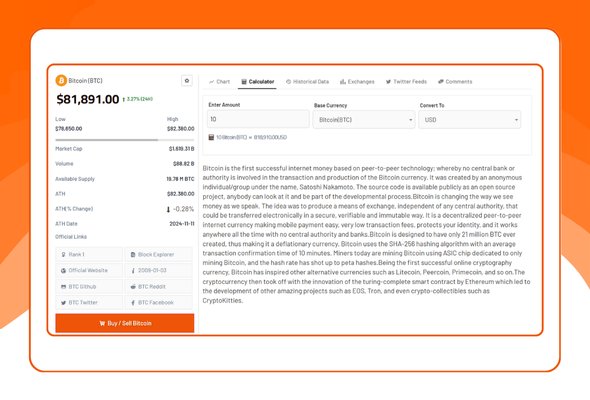The image size is (590, 400).
Task: Select the Calculator tab
Action: 257,82
